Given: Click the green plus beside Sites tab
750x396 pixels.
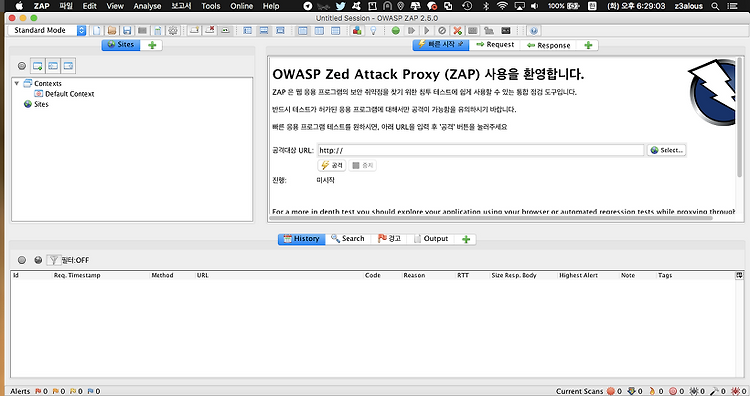Looking at the screenshot, I should [x=152, y=45].
